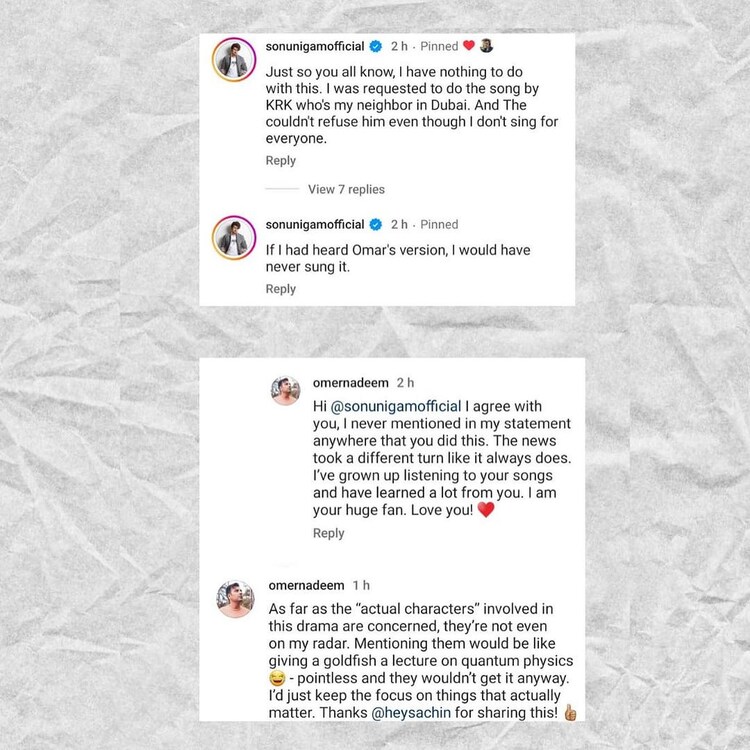Screen dimensions: 750x750
Task: Reply to the Omar's version comment
Action: click(x=281, y=289)
